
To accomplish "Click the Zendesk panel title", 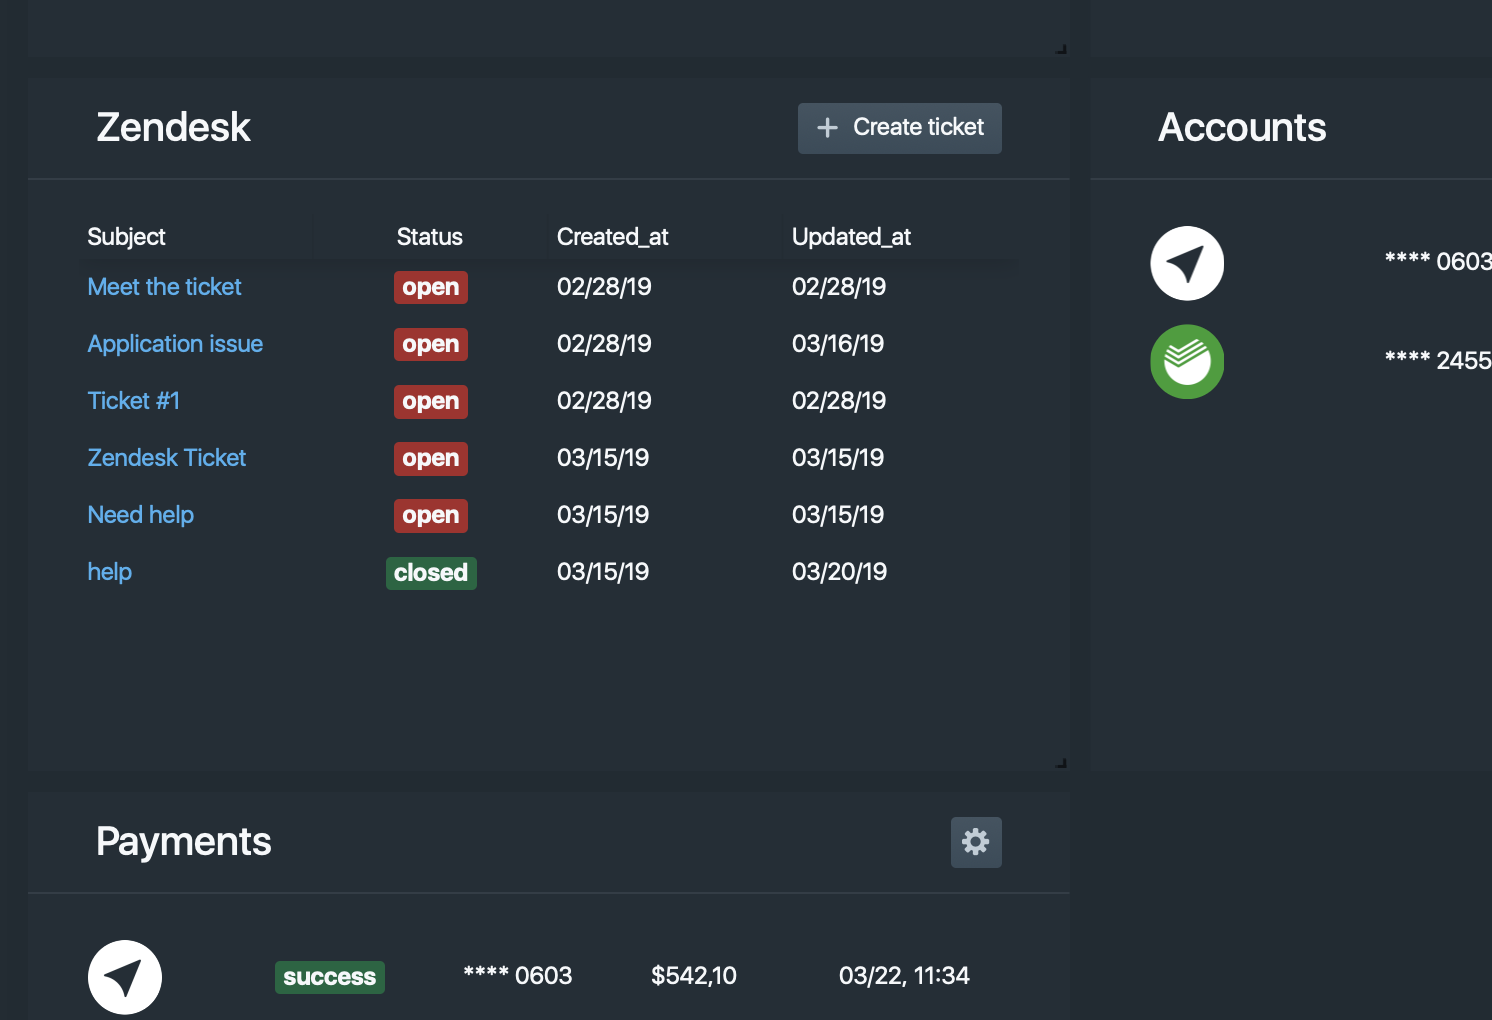I will click(x=173, y=128).
